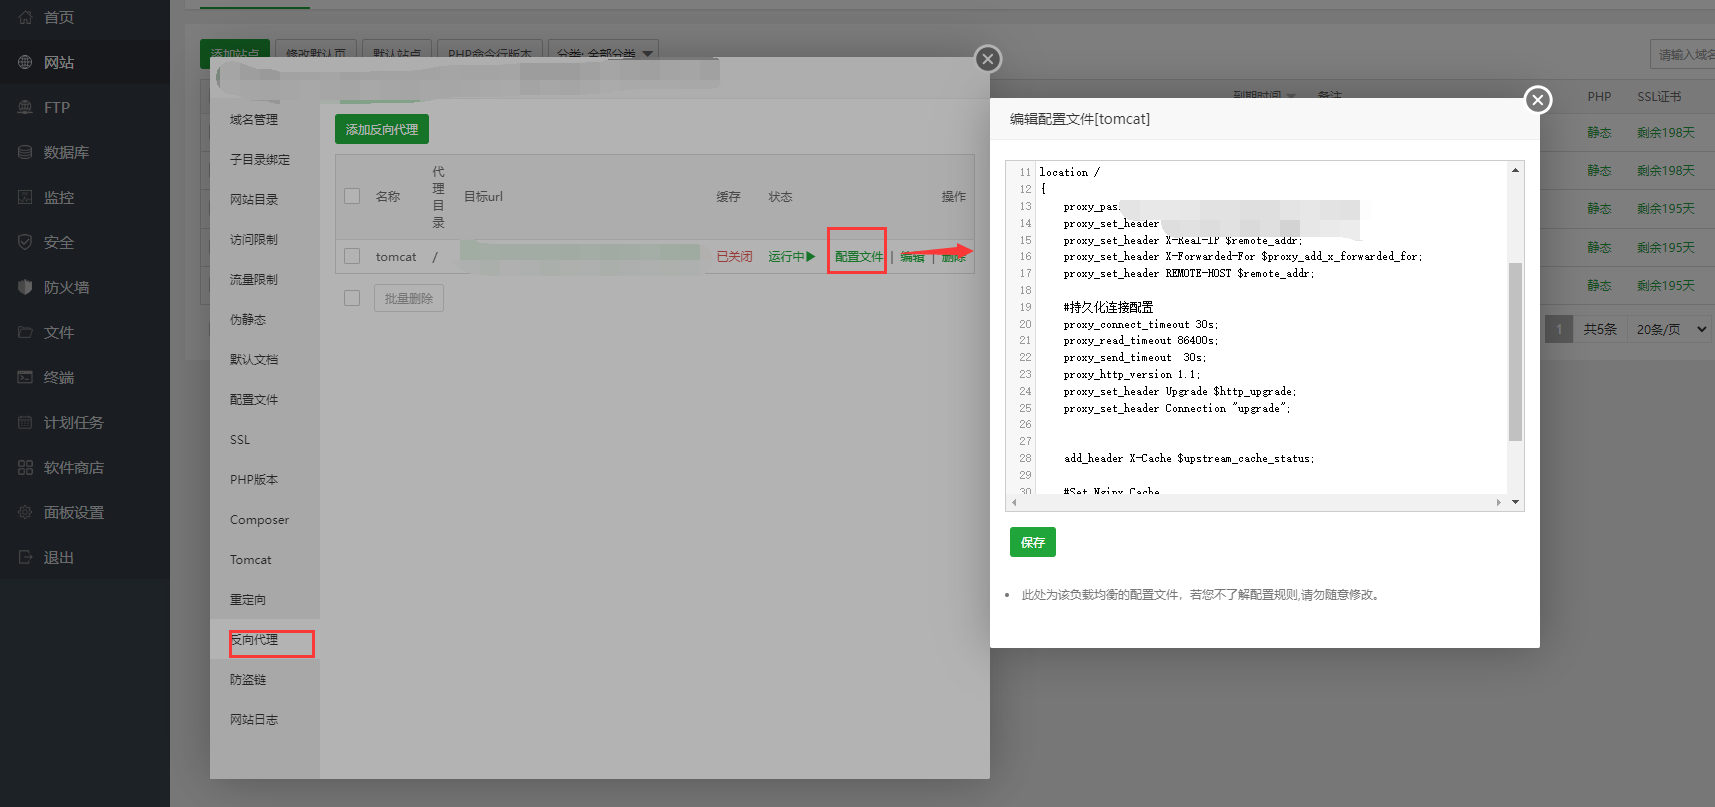Click the 批量删除 button
This screenshot has height=807, width=1715.
[x=409, y=298]
